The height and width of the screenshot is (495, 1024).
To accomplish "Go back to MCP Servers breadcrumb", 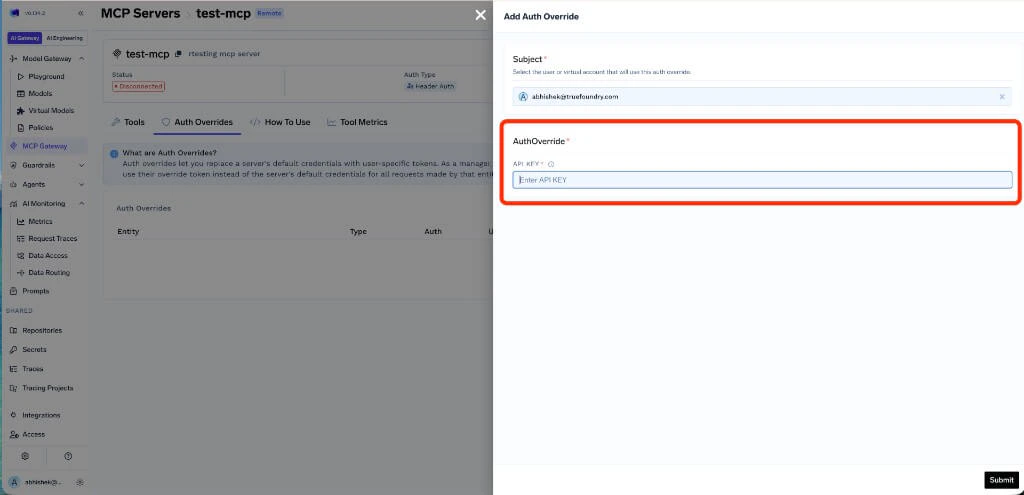I will pyautogui.click(x=140, y=13).
